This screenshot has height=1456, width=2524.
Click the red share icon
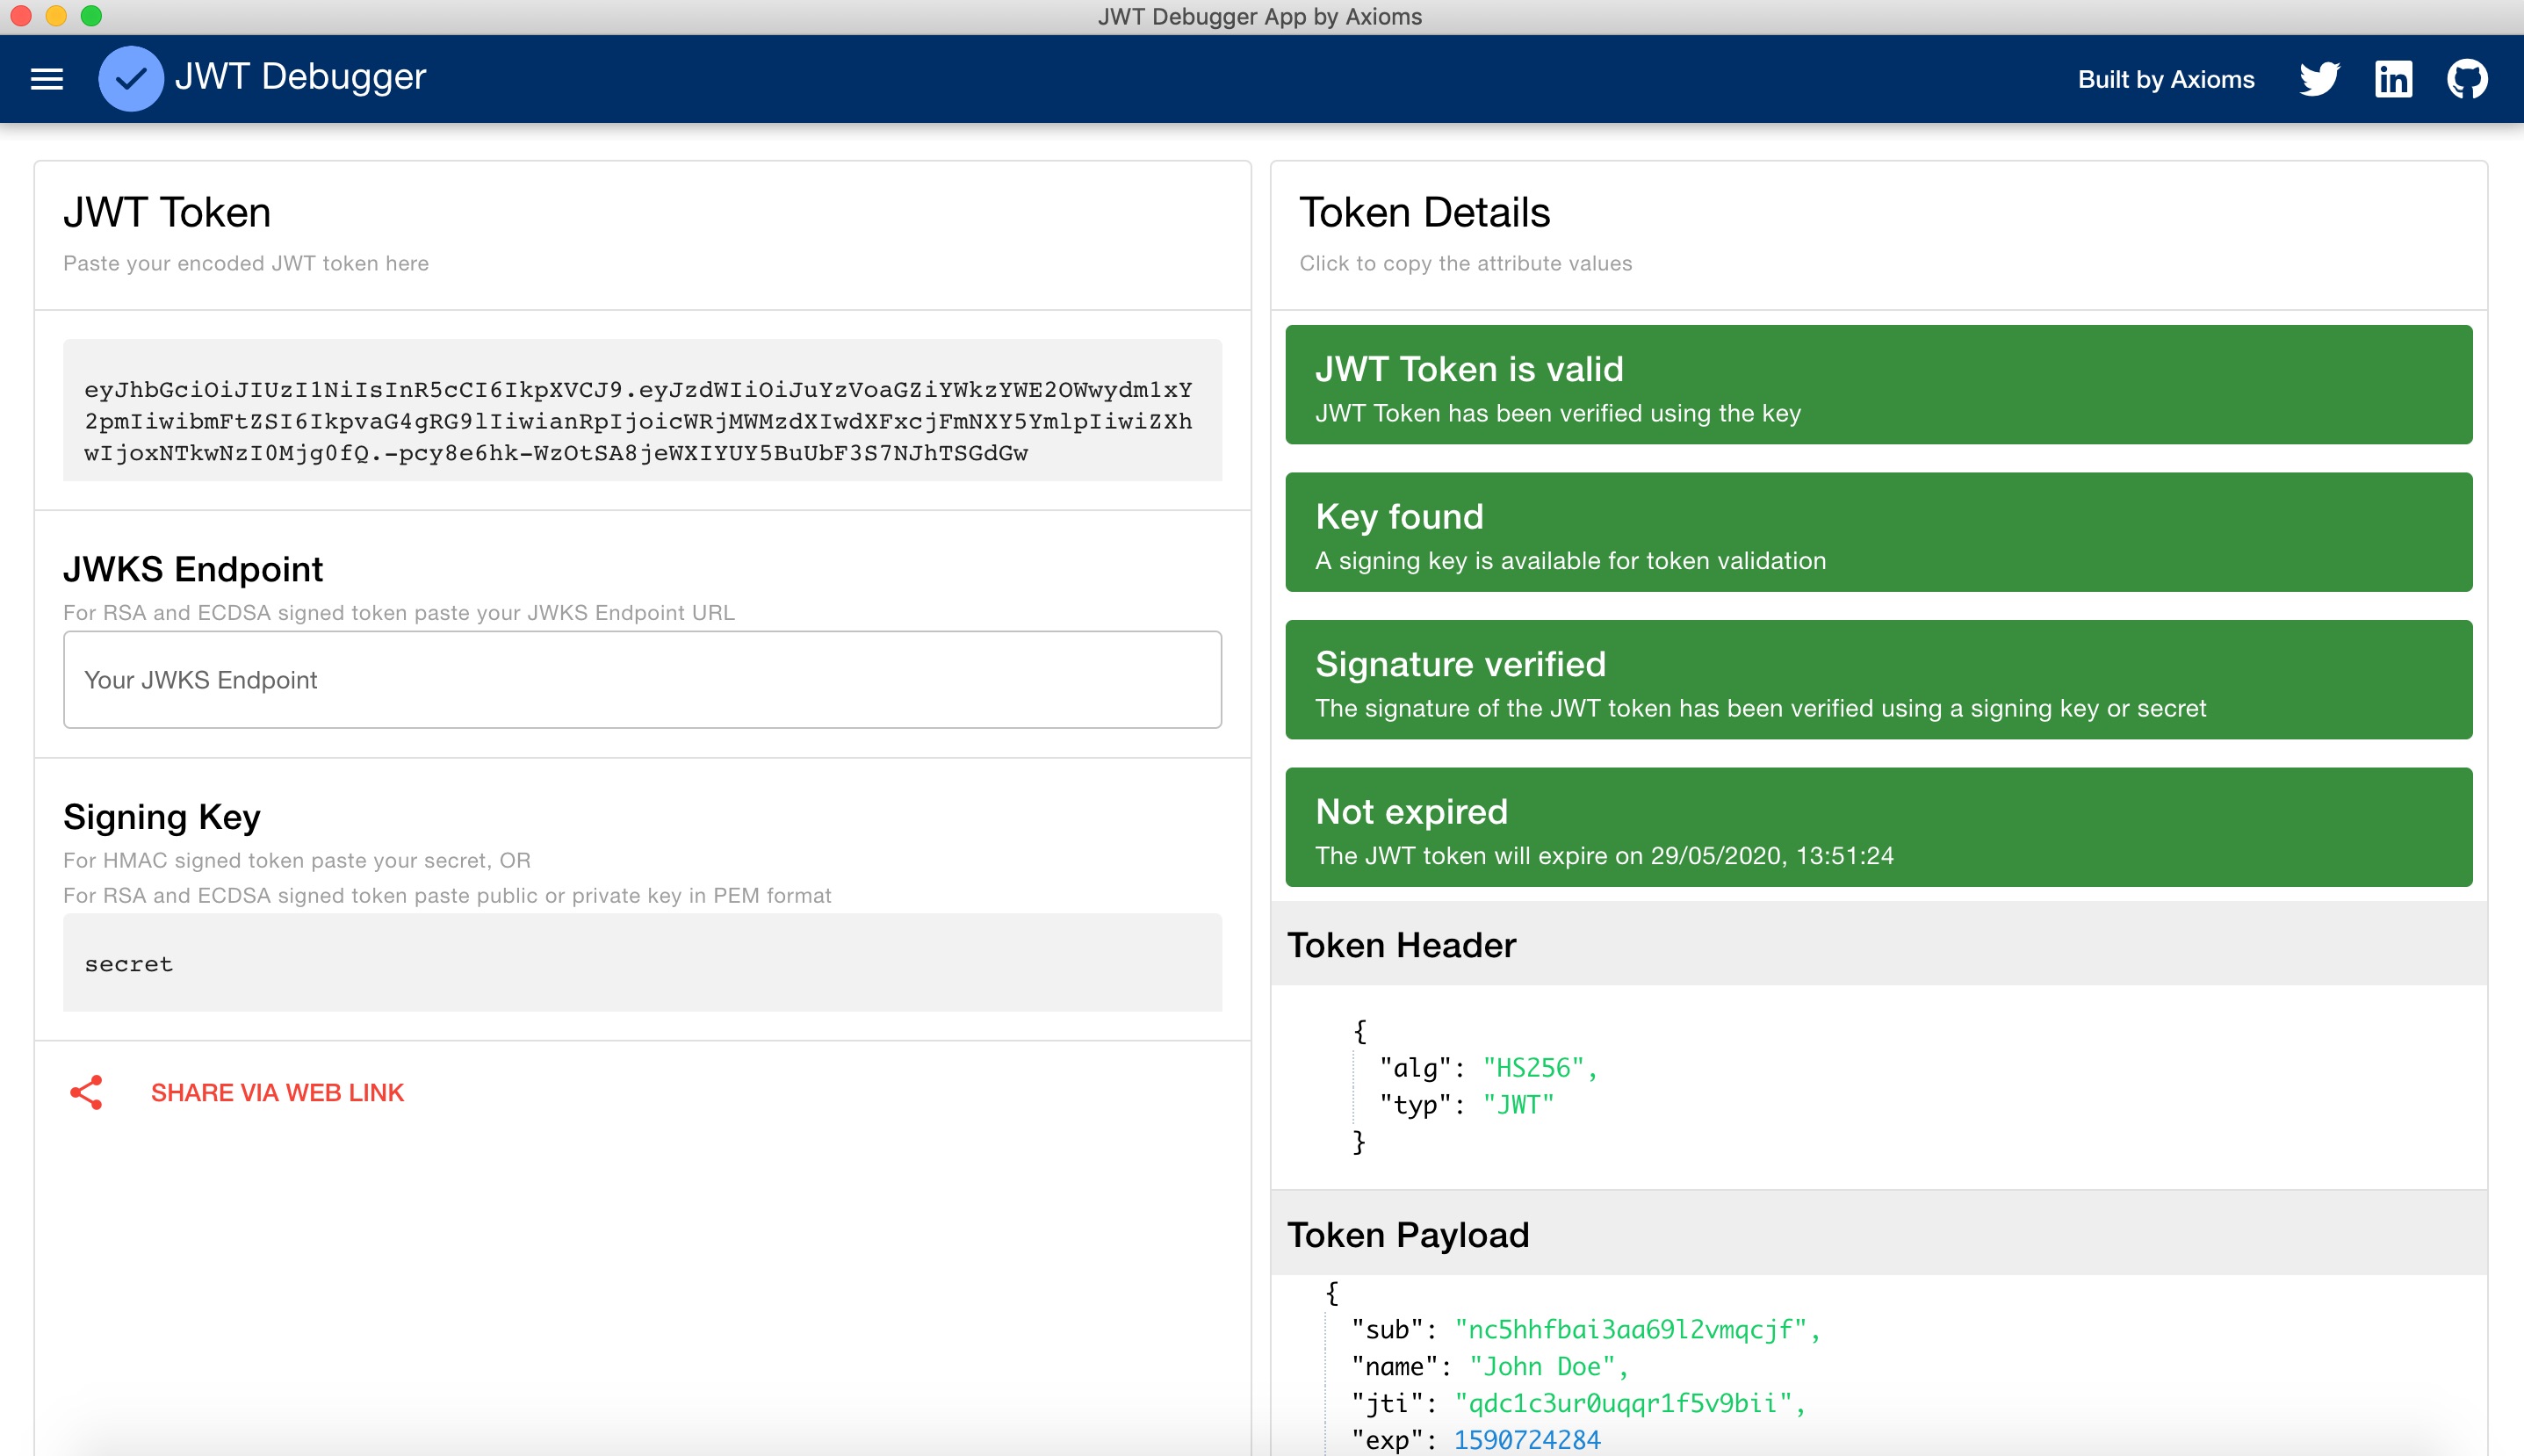pos(87,1092)
